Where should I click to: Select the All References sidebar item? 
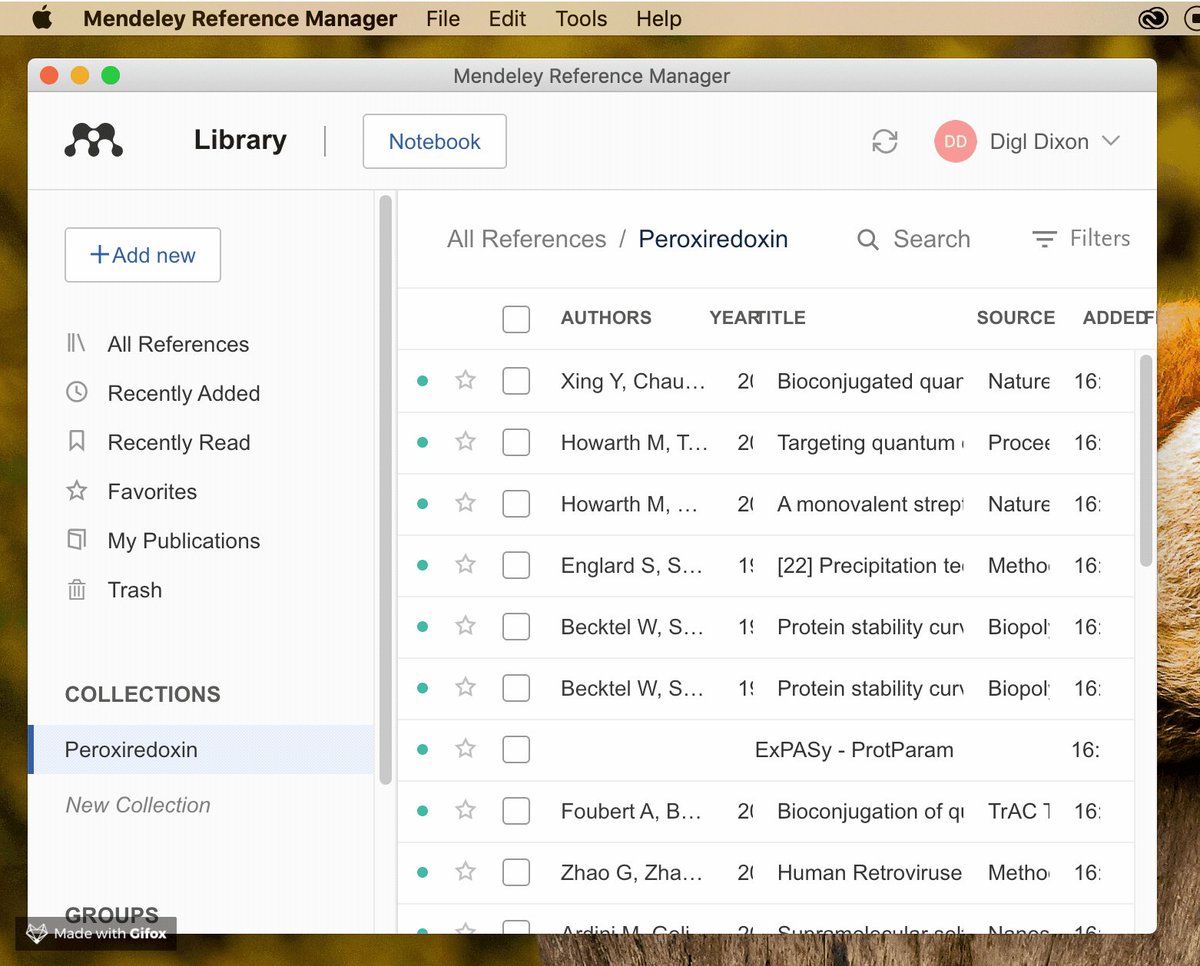(178, 344)
